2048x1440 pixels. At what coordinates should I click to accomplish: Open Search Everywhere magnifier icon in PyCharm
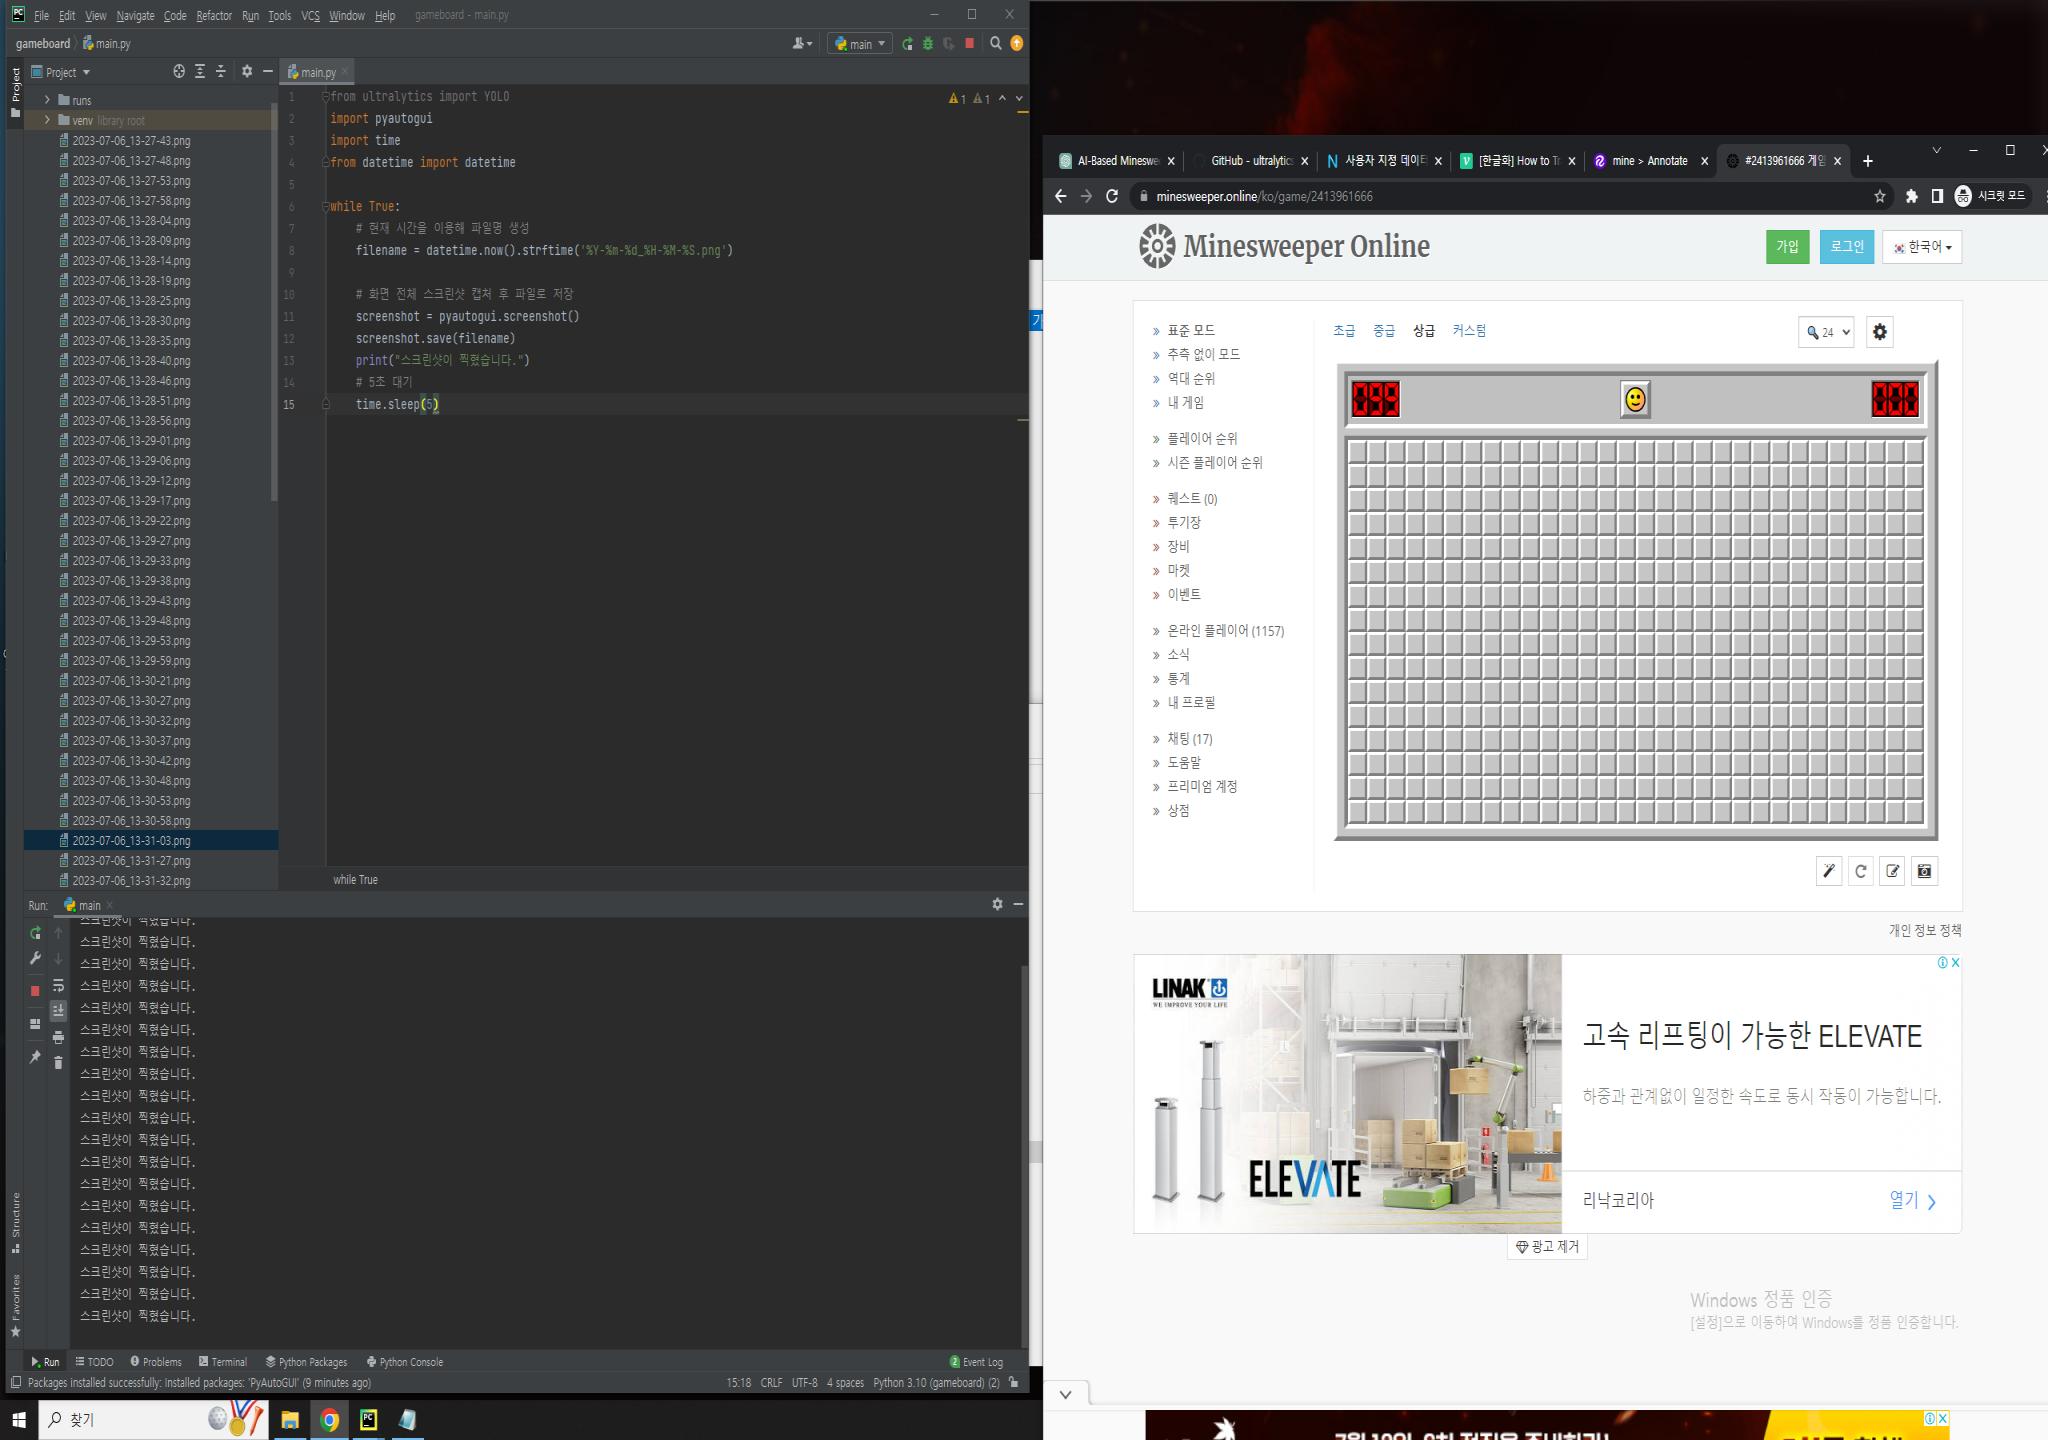tap(995, 43)
